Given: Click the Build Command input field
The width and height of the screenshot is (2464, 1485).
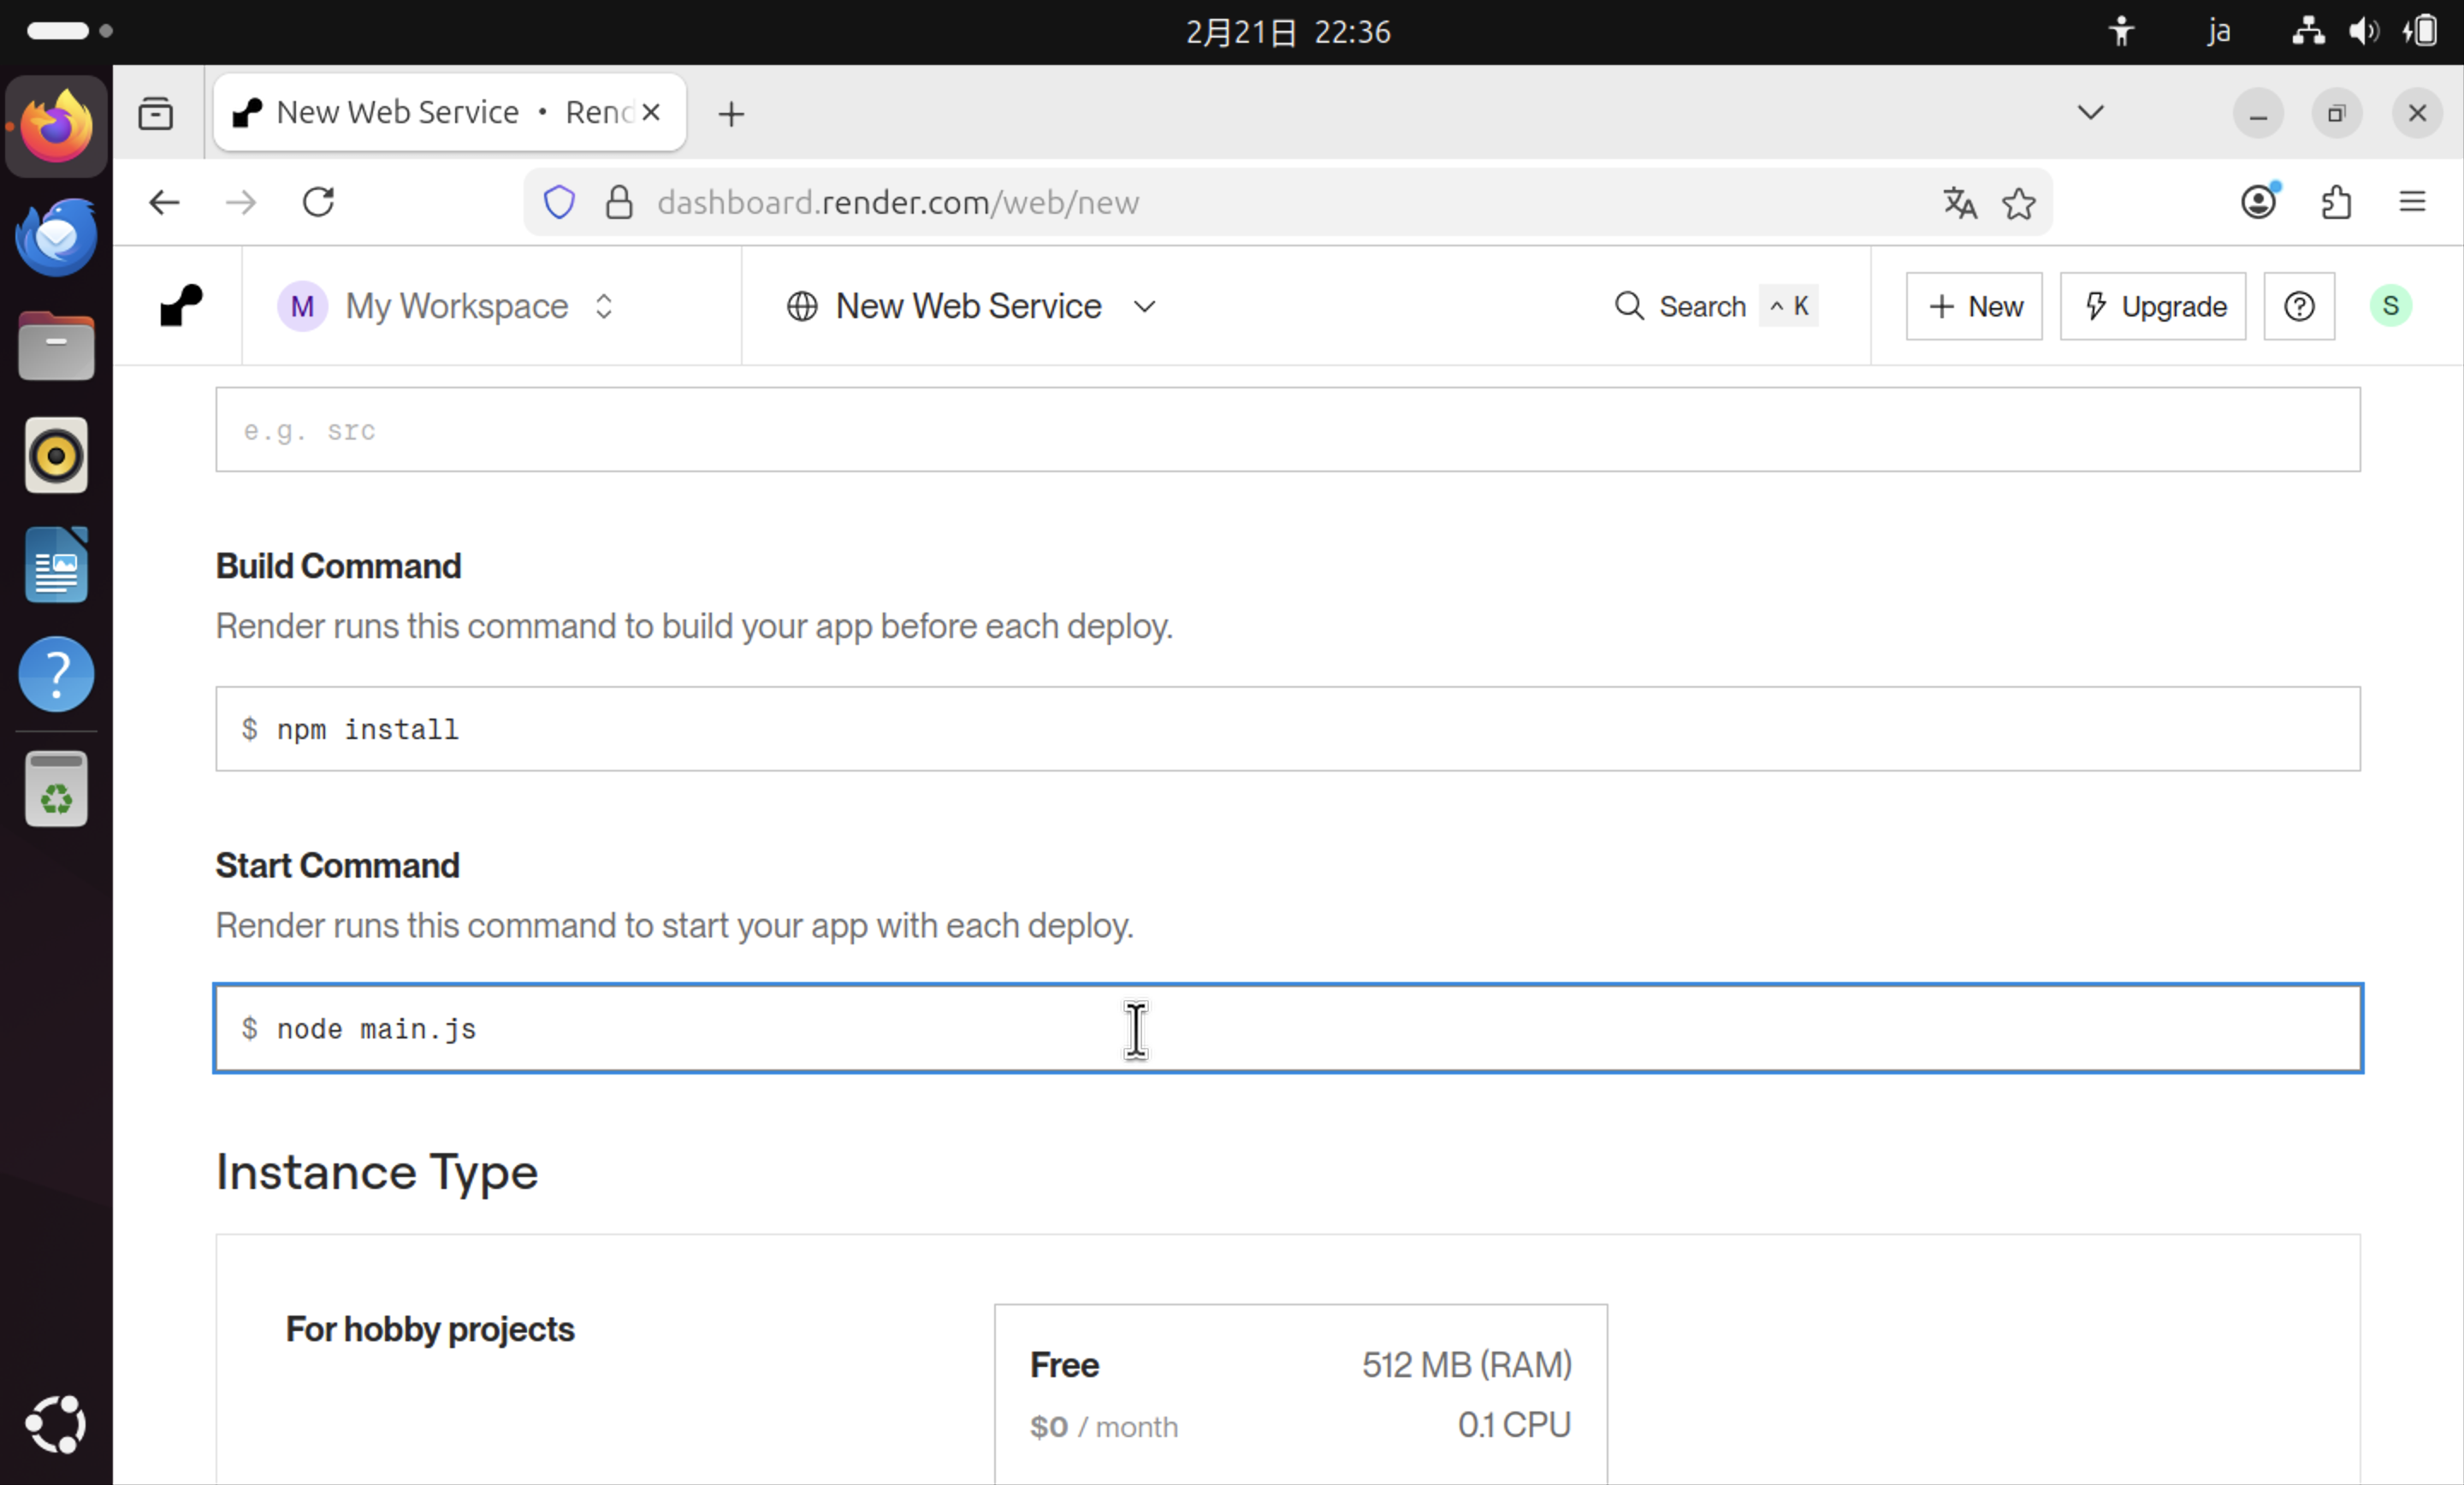Looking at the screenshot, I should click(1287, 729).
